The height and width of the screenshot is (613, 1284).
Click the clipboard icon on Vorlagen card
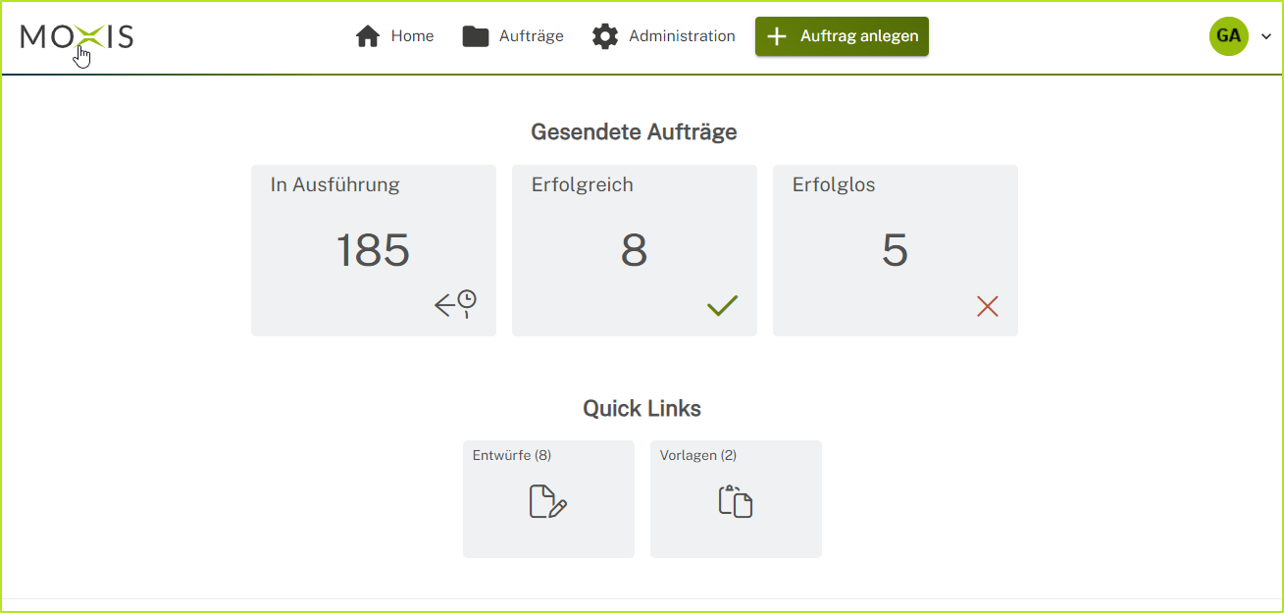coord(736,501)
